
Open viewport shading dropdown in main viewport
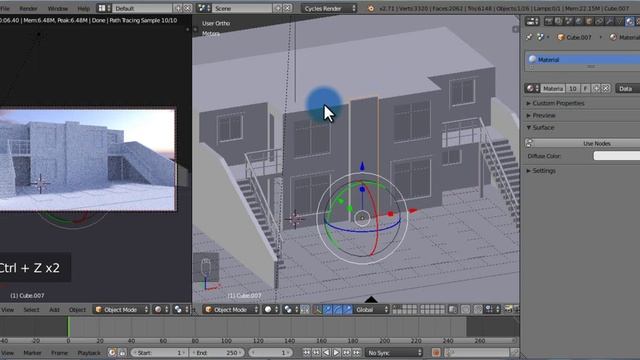pos(271,309)
